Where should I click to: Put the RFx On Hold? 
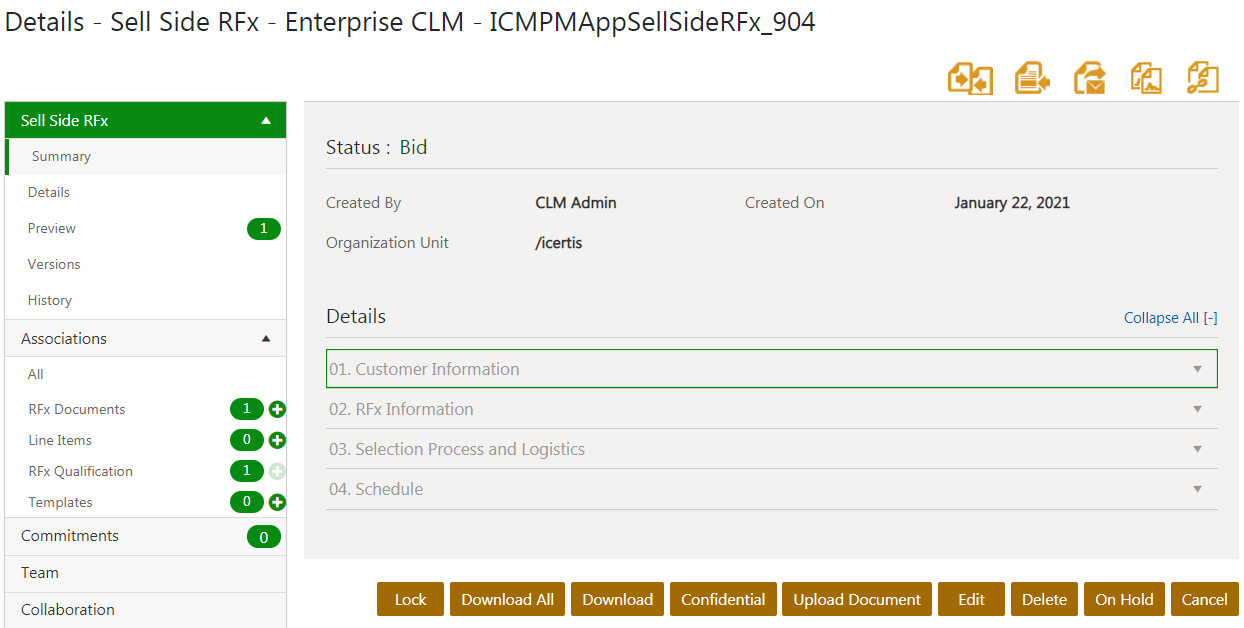pos(1124,599)
